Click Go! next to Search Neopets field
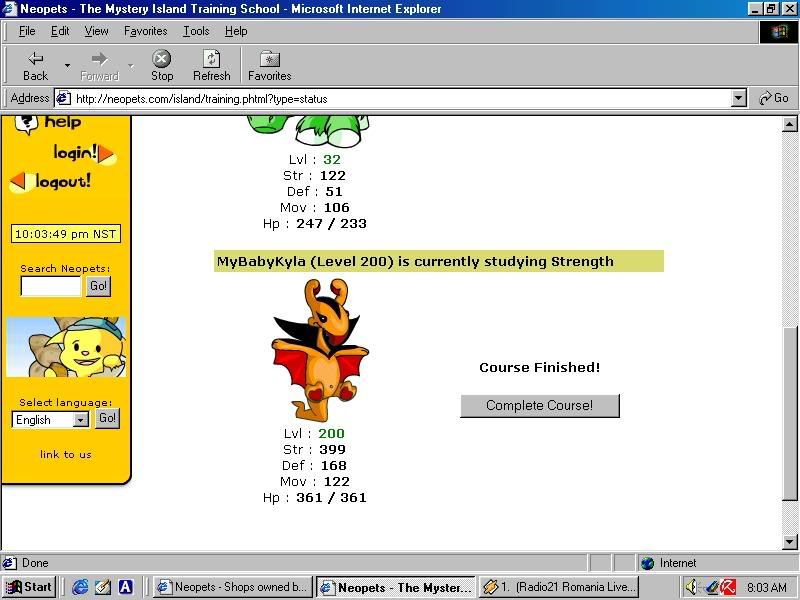Screen dimensions: 800x600 click(x=98, y=286)
